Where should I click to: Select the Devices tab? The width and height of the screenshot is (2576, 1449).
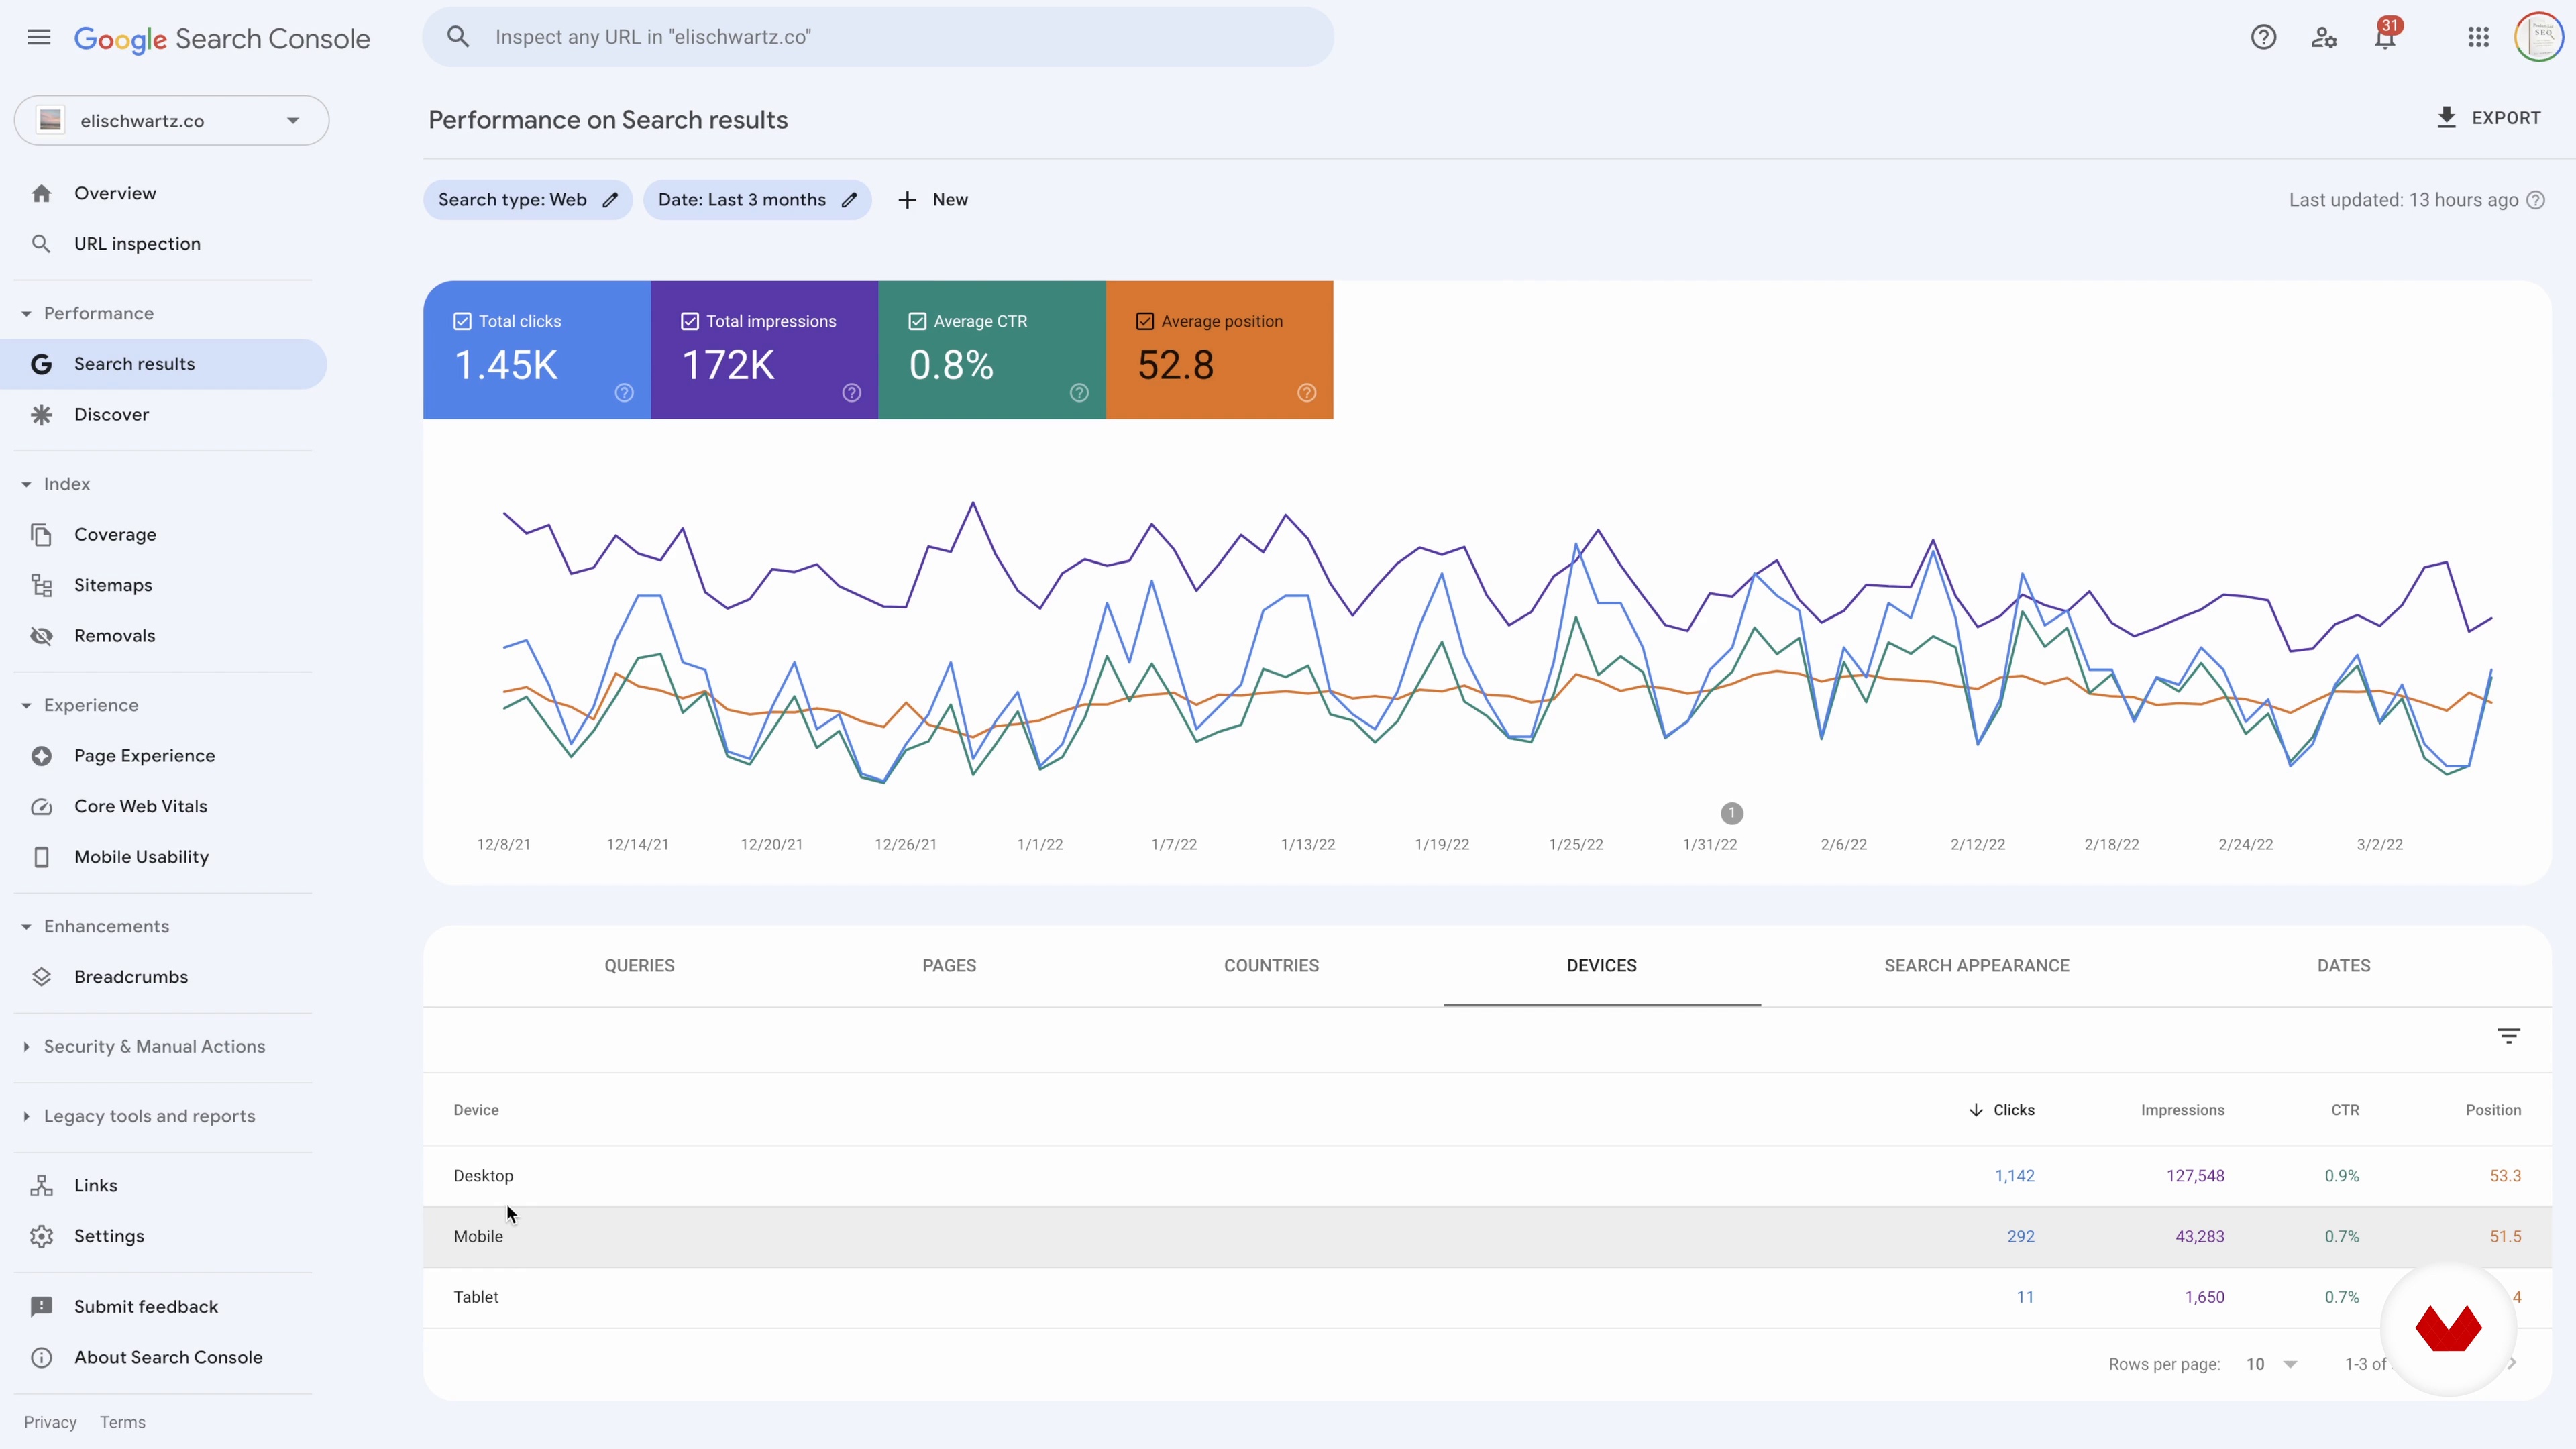[x=1601, y=966]
